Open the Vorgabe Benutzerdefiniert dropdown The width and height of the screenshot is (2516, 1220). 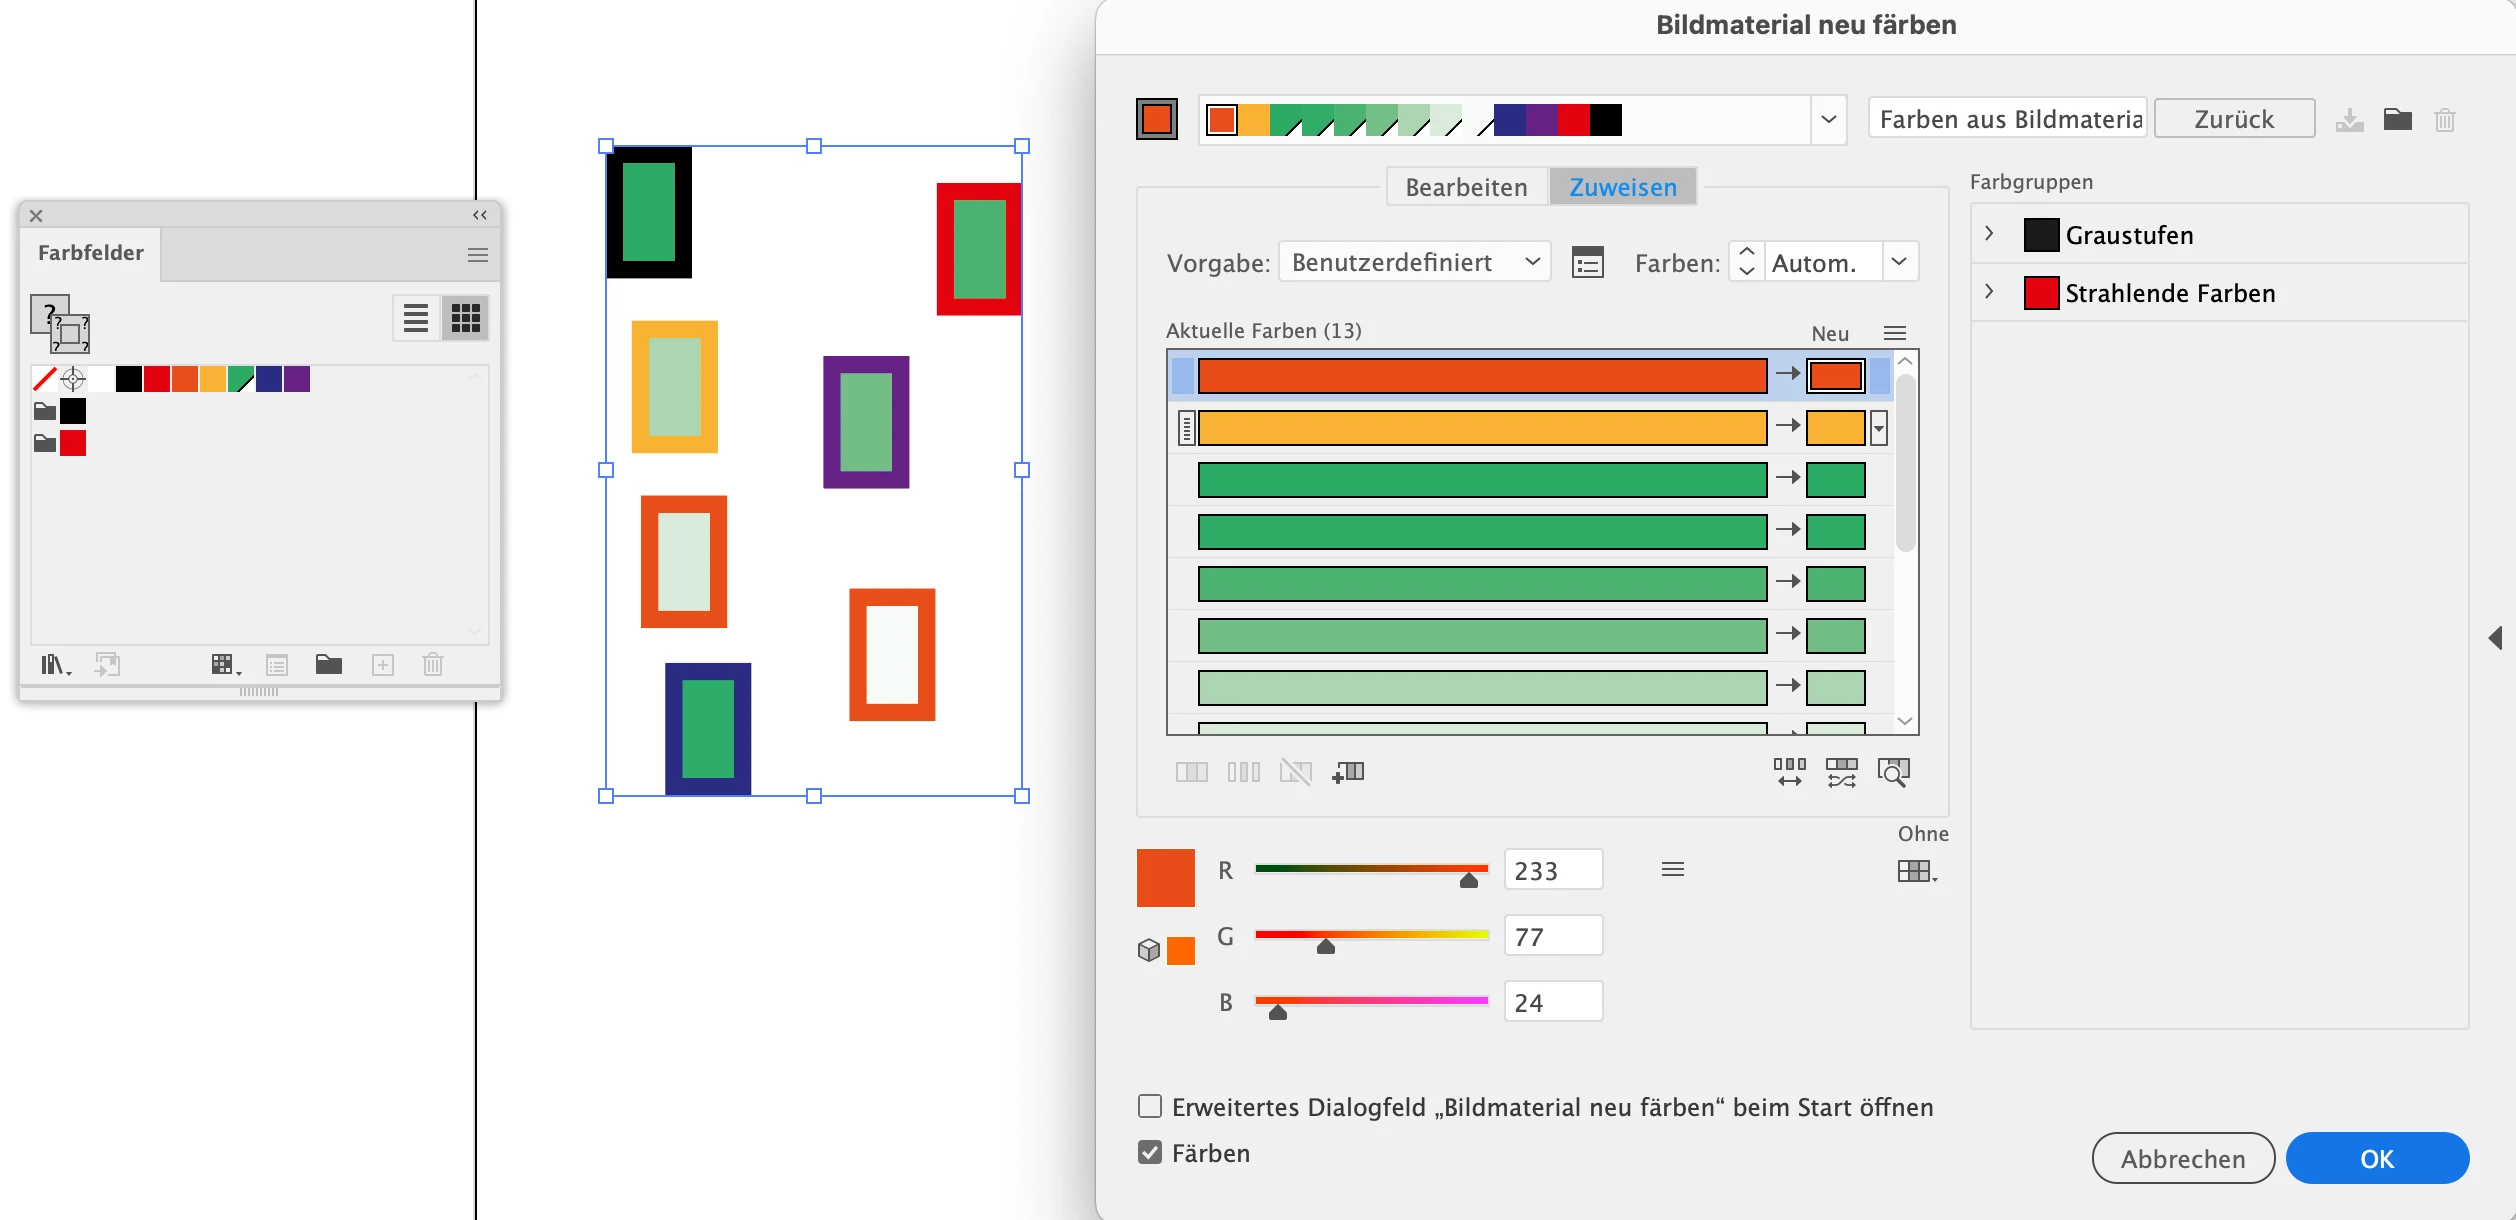click(x=1414, y=263)
